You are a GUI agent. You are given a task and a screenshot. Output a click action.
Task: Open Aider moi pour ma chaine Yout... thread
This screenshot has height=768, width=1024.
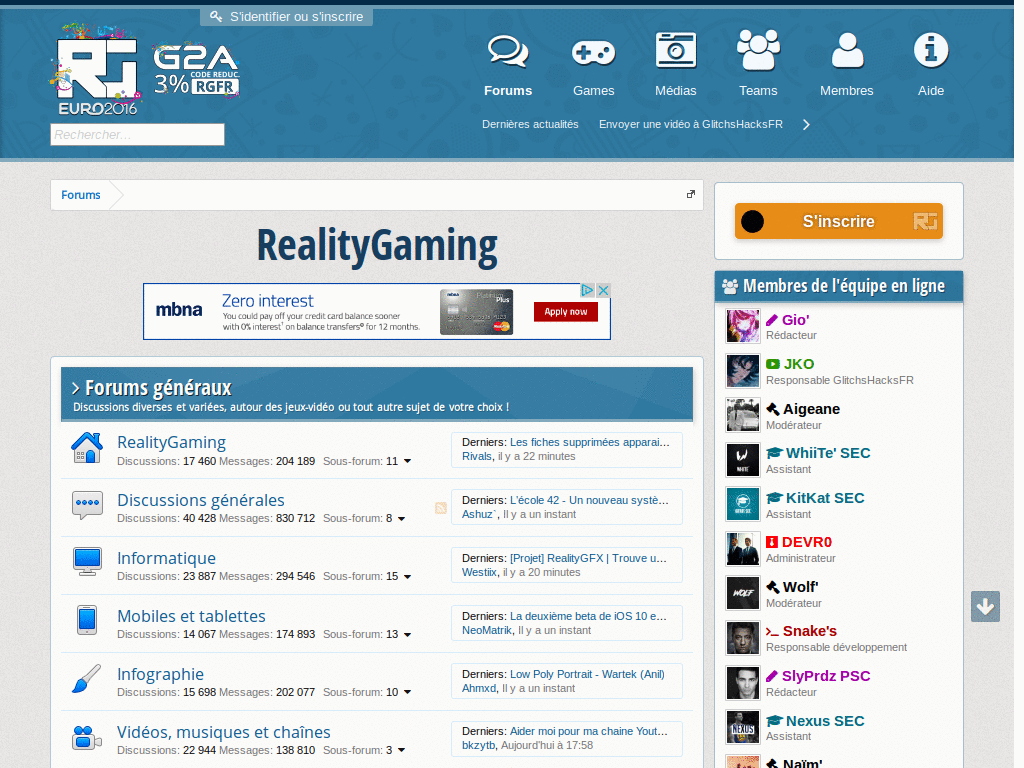(x=588, y=731)
